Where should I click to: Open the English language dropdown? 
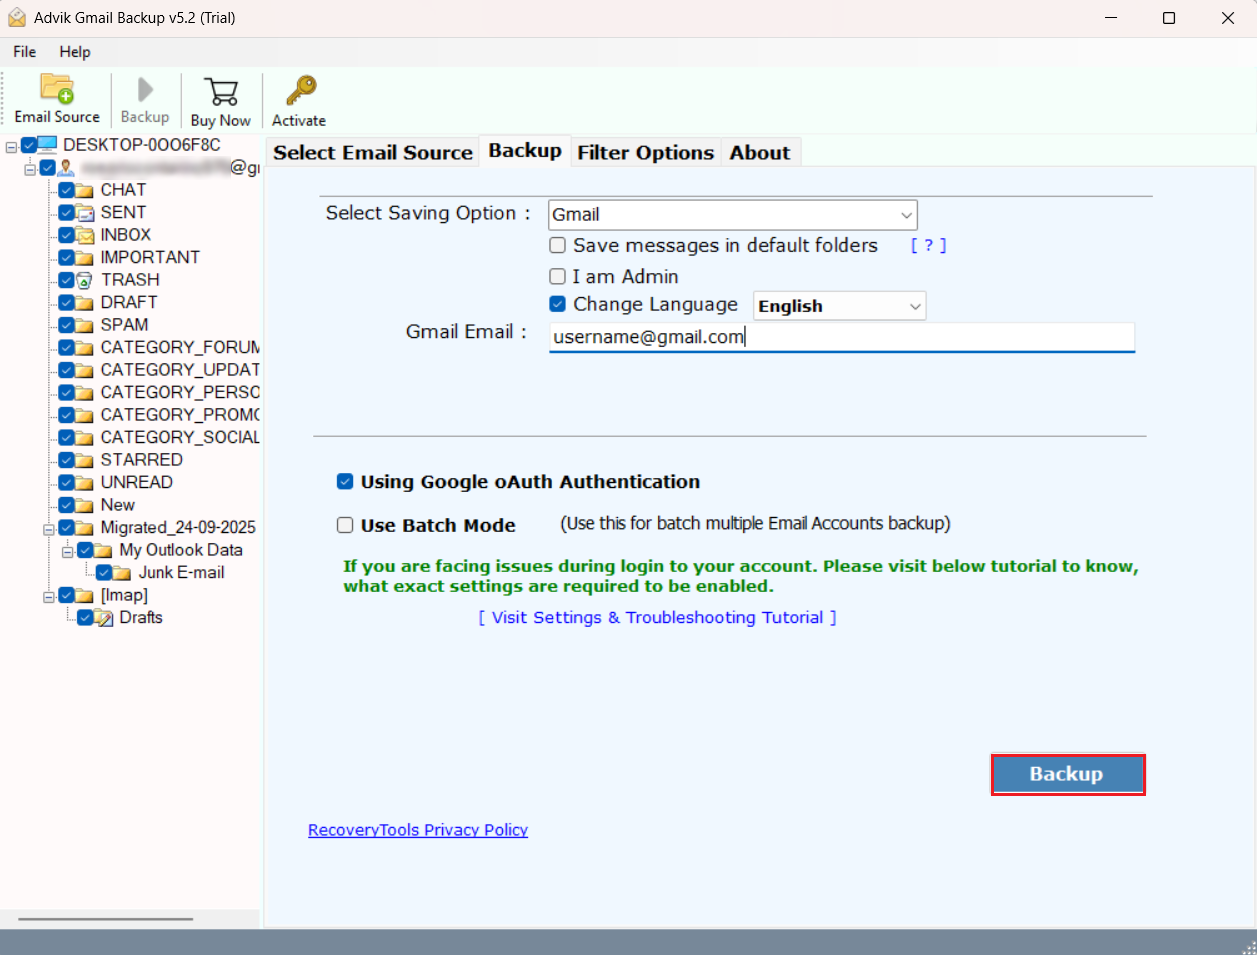pos(840,306)
